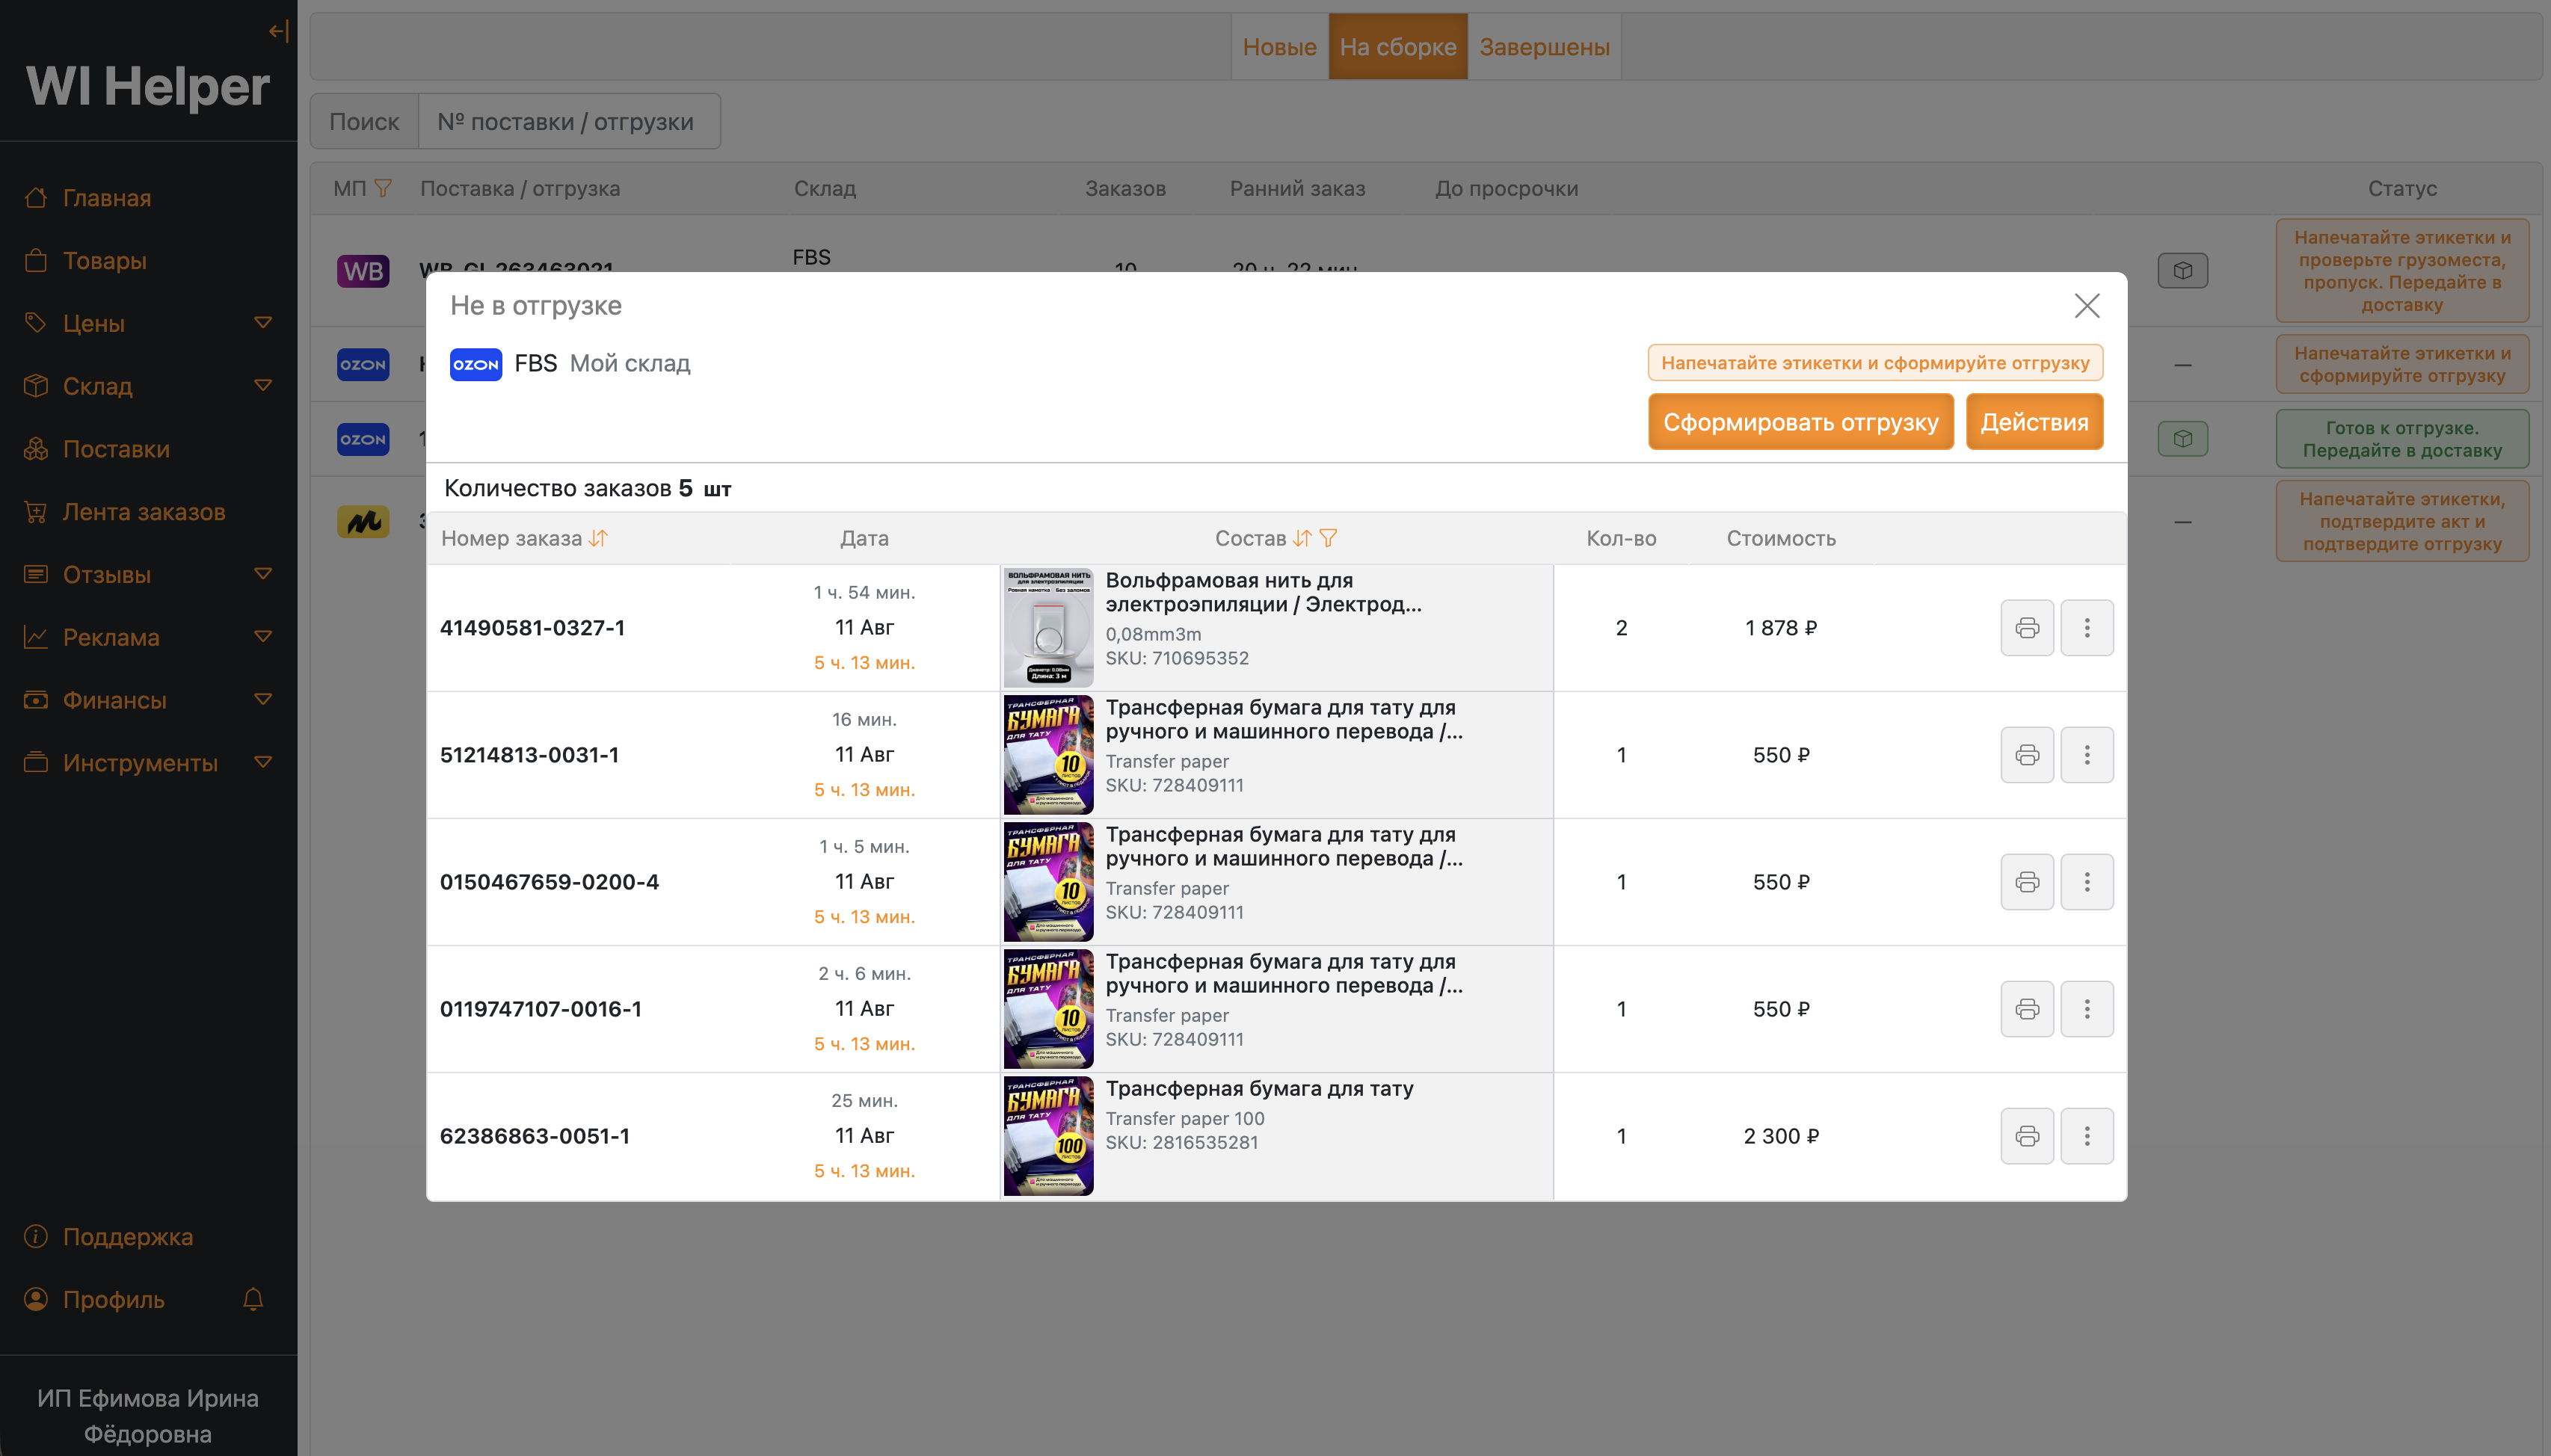Viewport: 2551px width, 1456px height.
Task: Click the Поддержка info icon
Action: [x=36, y=1237]
